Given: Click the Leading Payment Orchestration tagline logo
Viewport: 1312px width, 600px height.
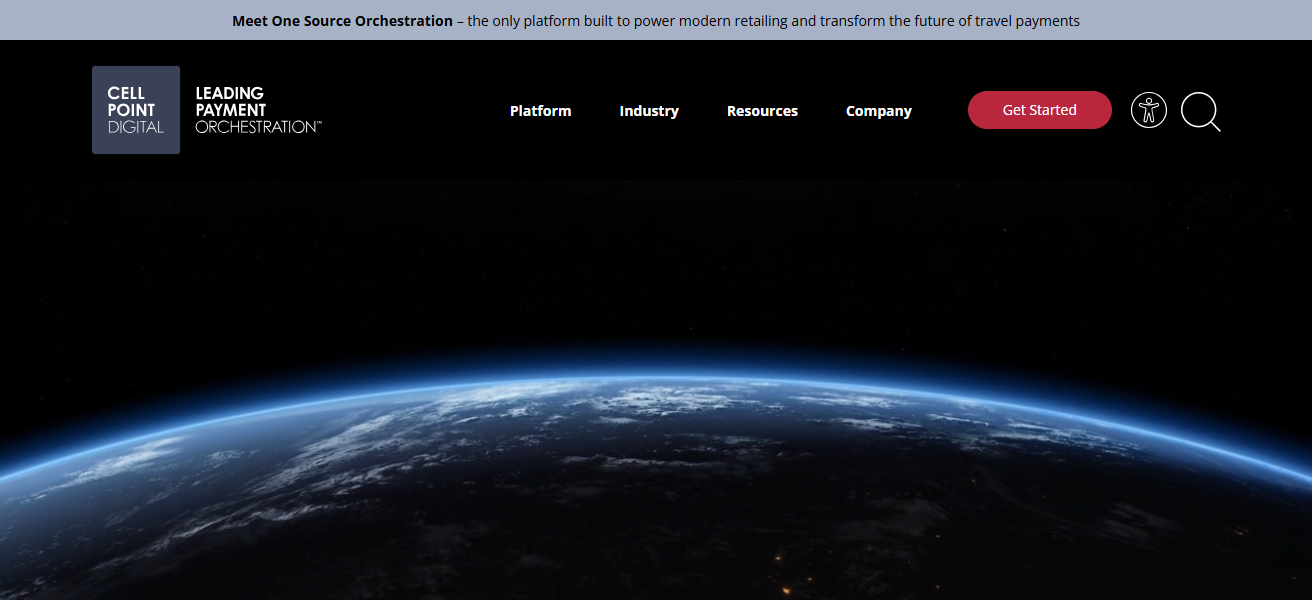Looking at the screenshot, I should point(258,110).
